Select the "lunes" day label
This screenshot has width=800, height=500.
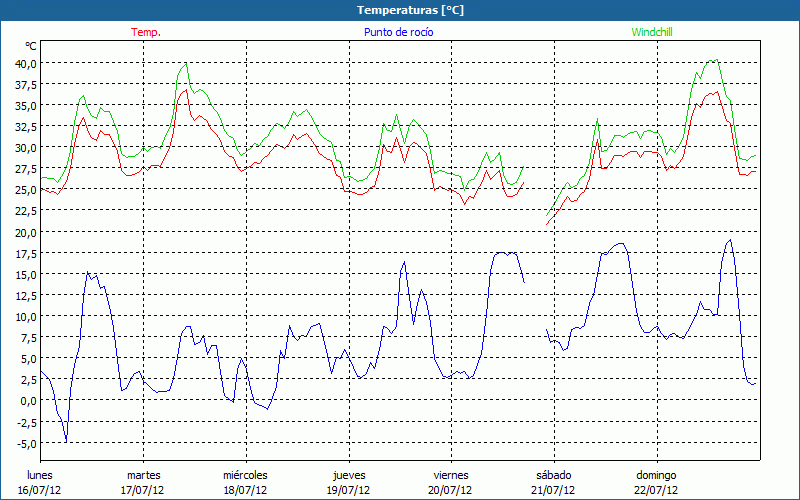pyautogui.click(x=40, y=475)
